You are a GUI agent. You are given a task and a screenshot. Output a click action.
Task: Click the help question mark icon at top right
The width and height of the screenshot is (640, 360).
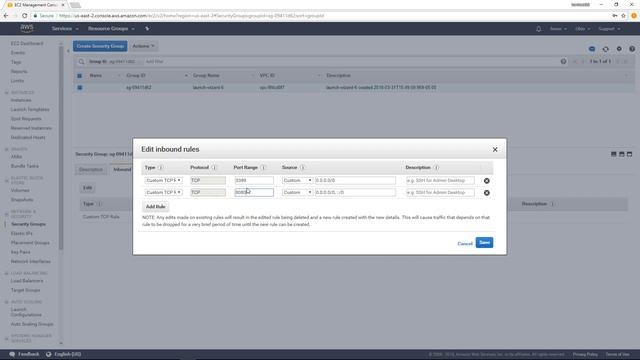coord(632,49)
